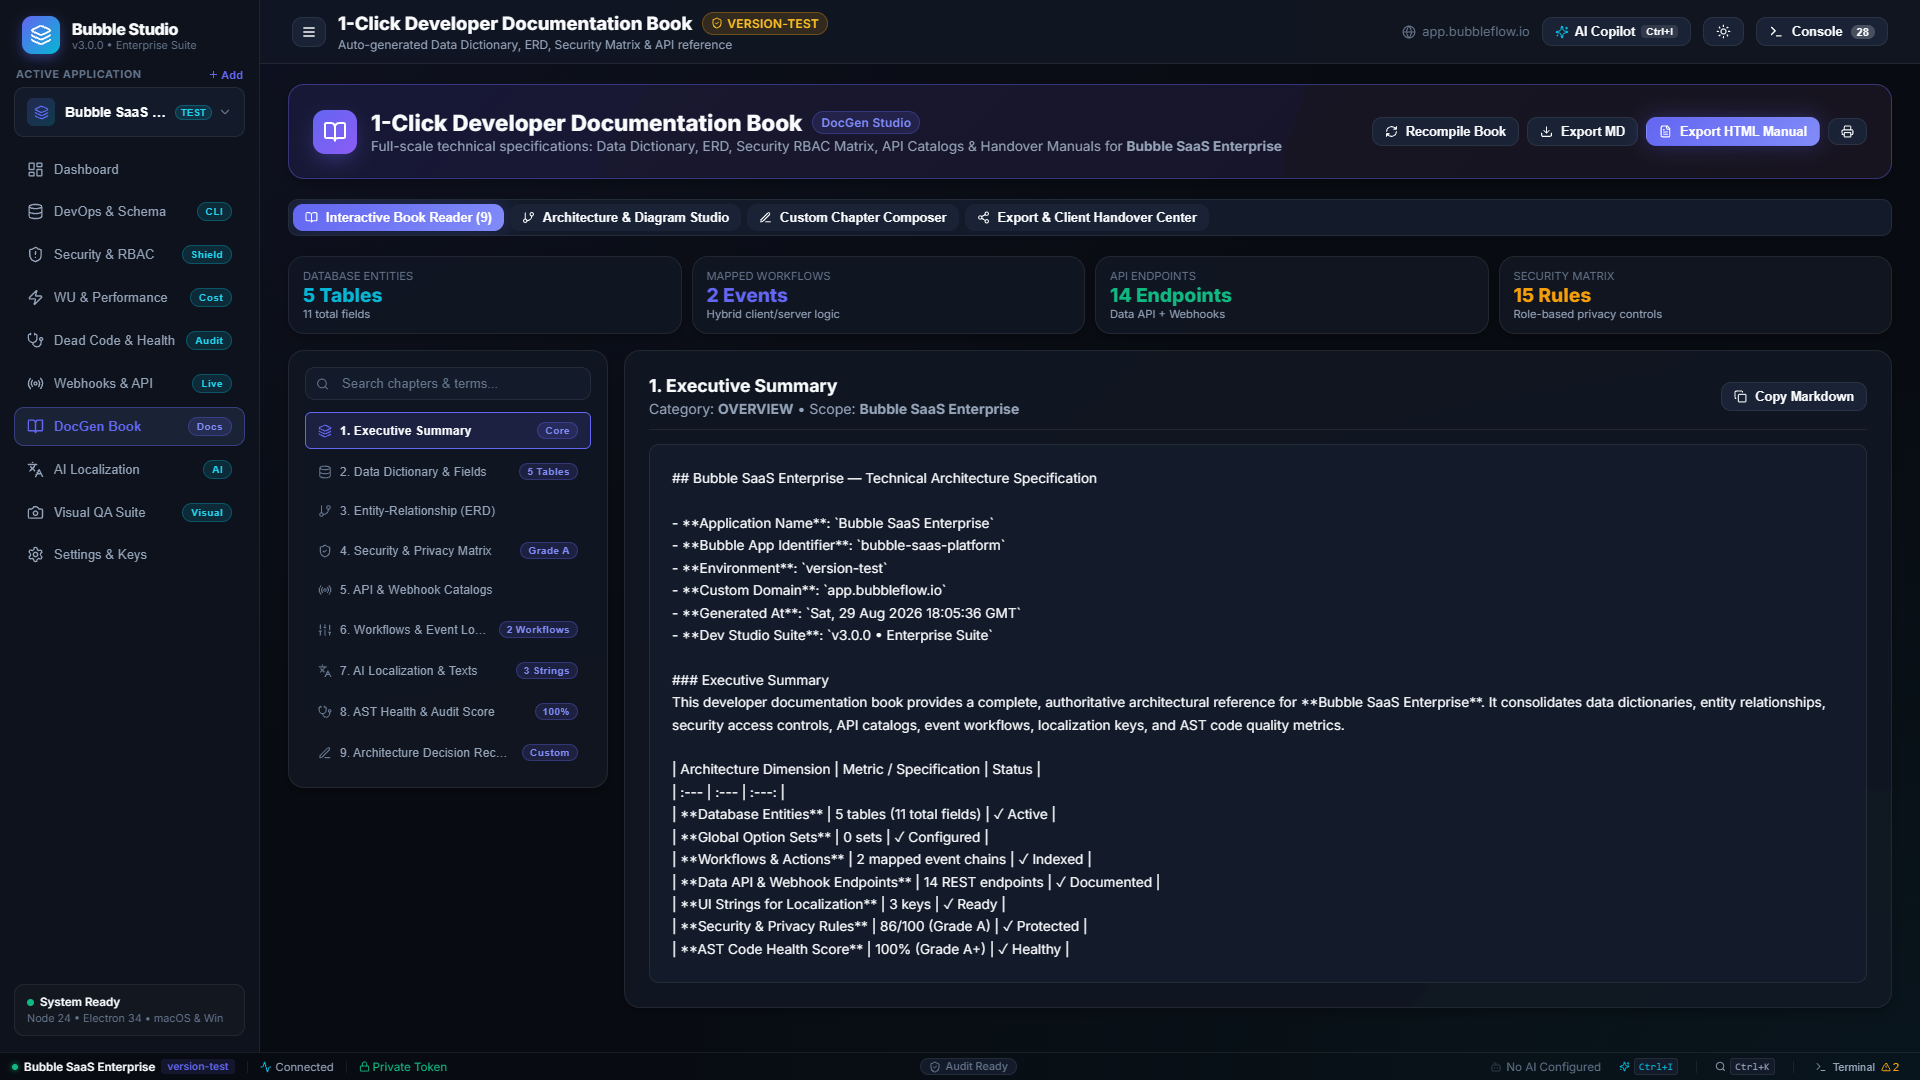Click Export HTML Manual
Image resolution: width=1920 pixels, height=1080 pixels.
pos(1732,132)
